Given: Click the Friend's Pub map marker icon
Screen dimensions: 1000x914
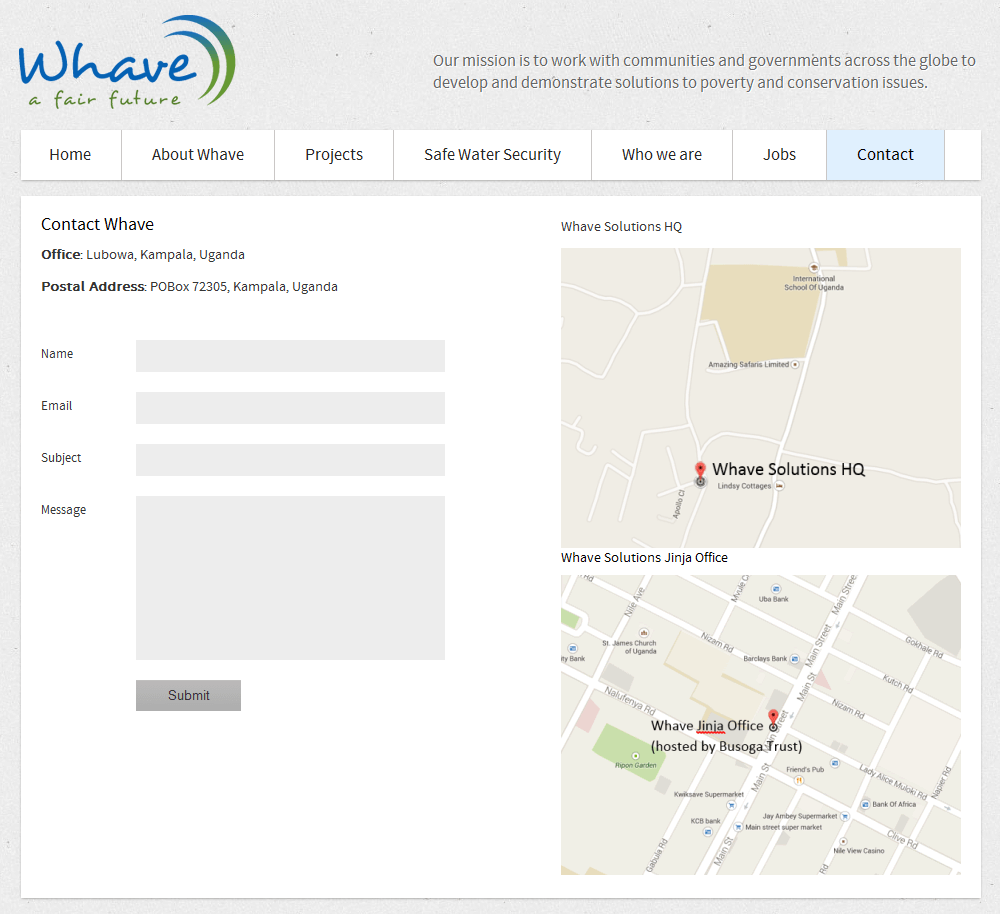Looking at the screenshot, I should tap(799, 779).
